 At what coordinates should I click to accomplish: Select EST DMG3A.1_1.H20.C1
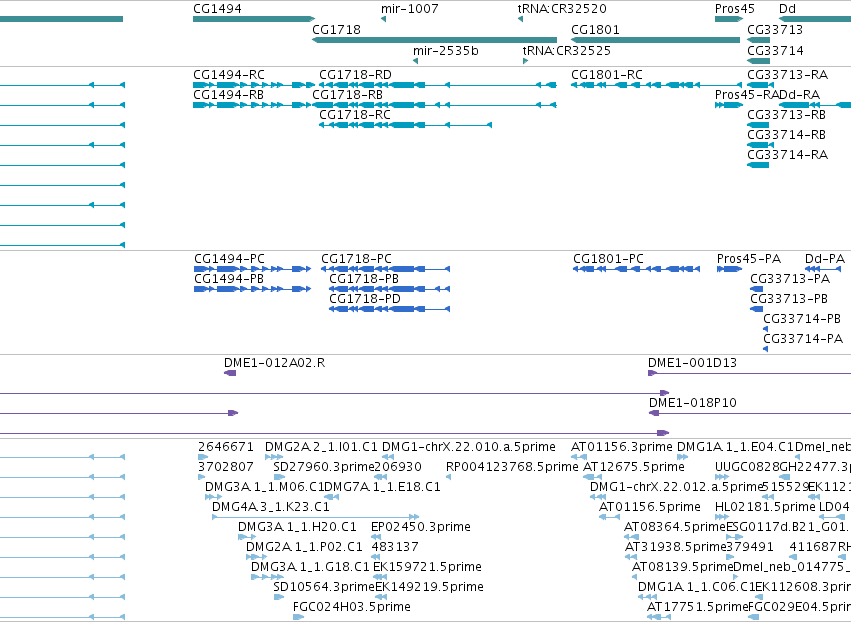[x=247, y=537]
